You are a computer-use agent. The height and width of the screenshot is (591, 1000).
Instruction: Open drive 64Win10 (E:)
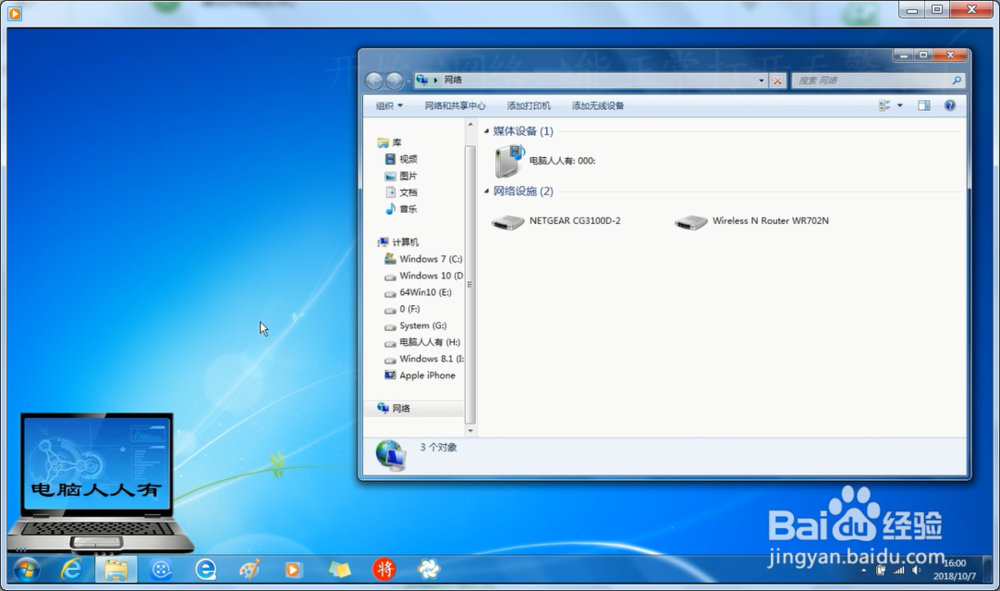coord(418,292)
